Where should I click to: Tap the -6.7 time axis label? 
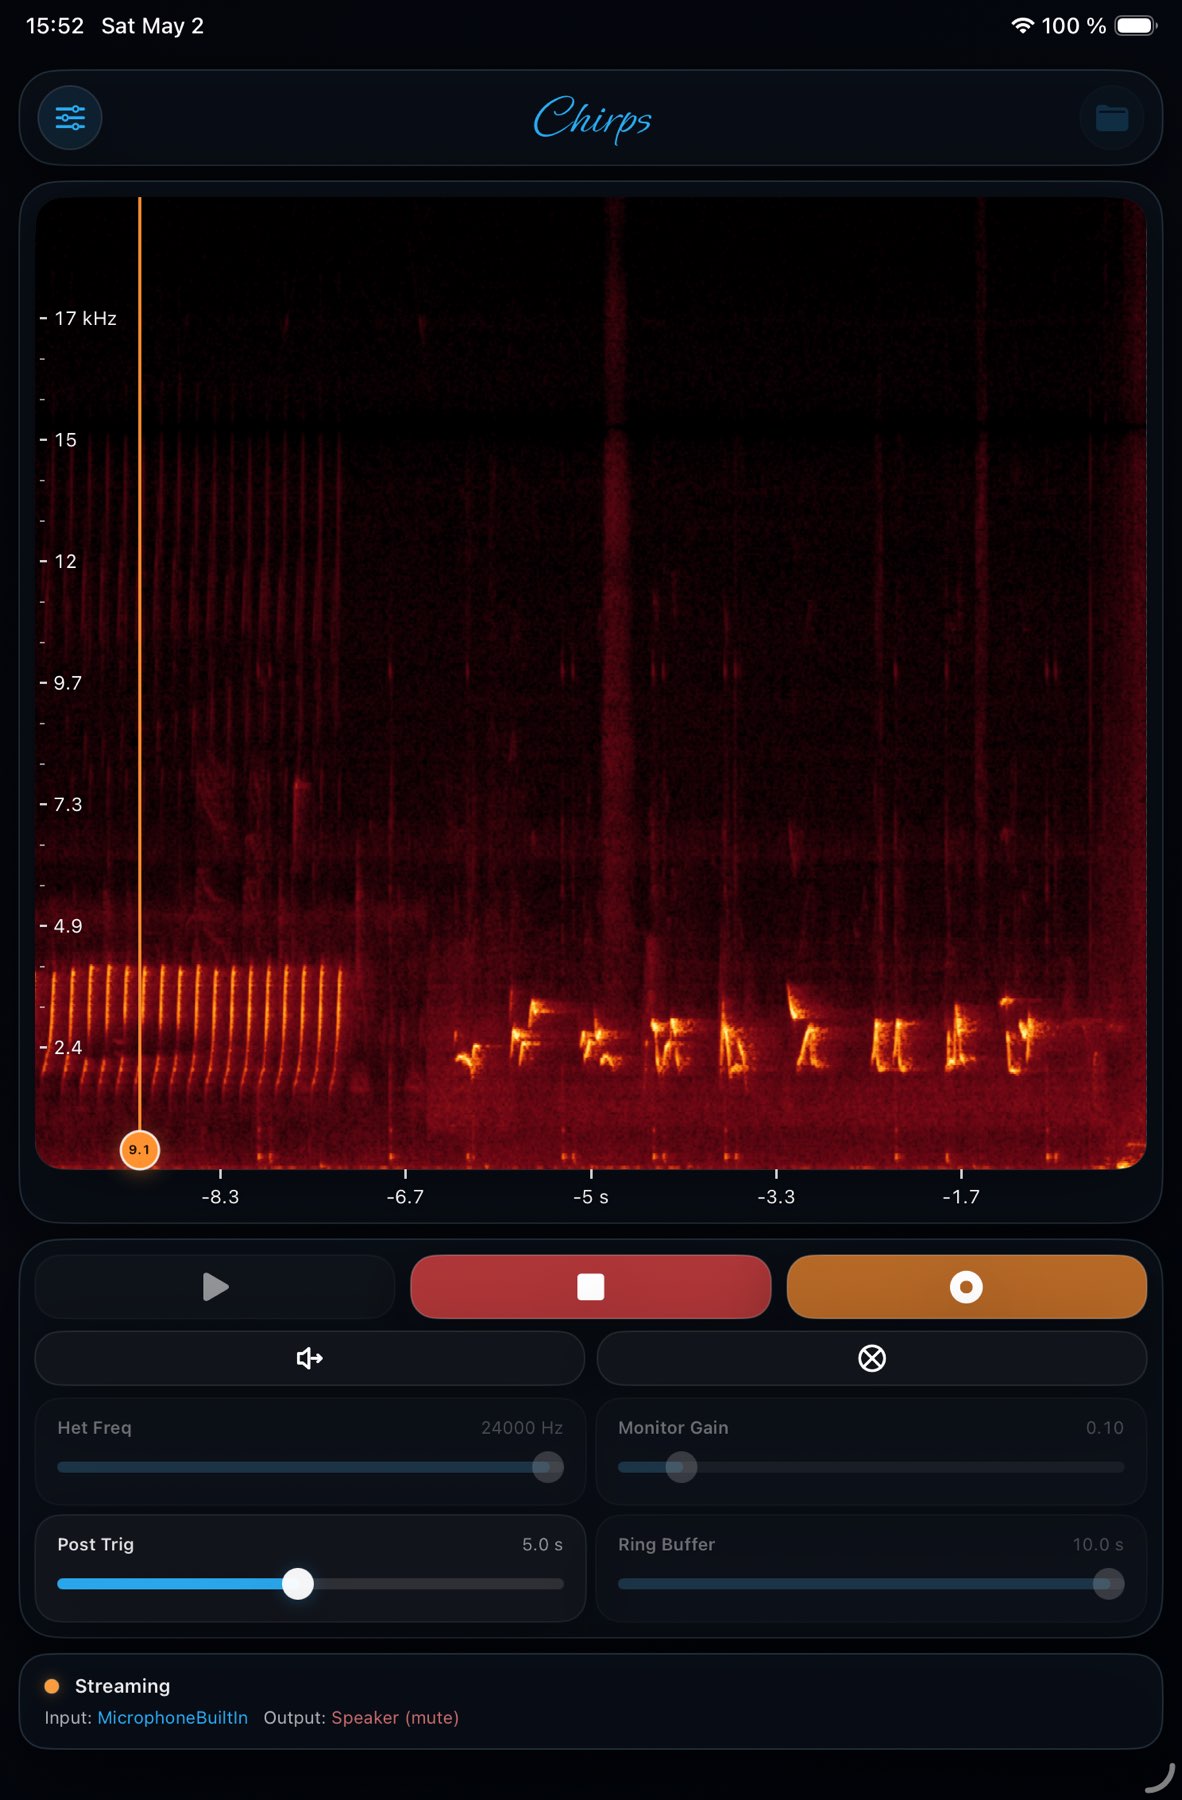pyautogui.click(x=405, y=1197)
